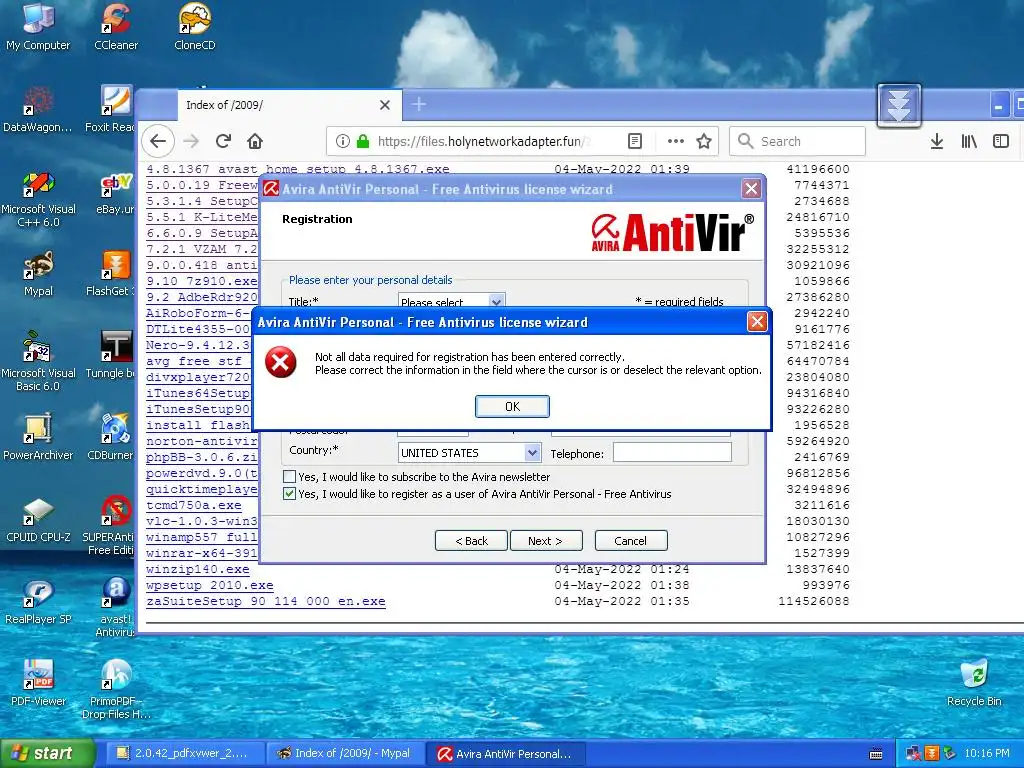1024x768 pixels.
Task: Open Microsoft Visual C++ 6.0 shortcut
Action: tap(38, 197)
